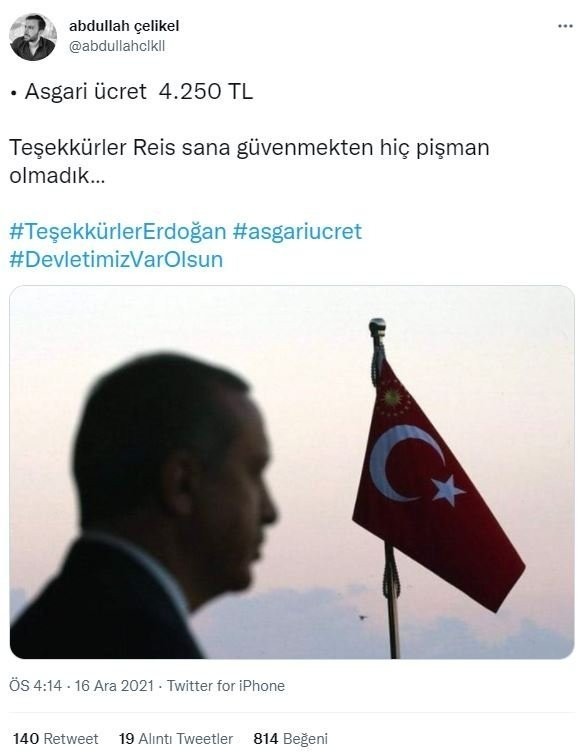Image resolution: width=586 pixels, height=756 pixels.
Task: Click the tweet text about Asgari ücret
Action: (x=131, y=92)
